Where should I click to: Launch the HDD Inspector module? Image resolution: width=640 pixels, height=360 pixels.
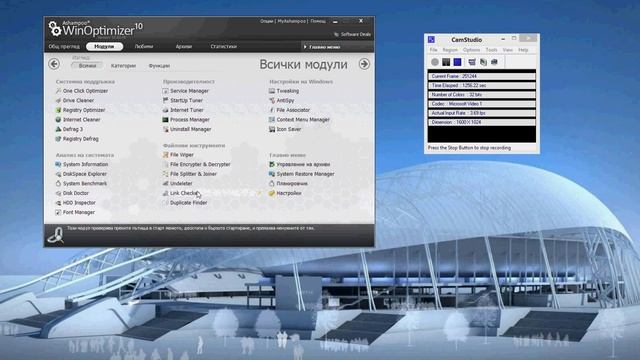coord(79,202)
